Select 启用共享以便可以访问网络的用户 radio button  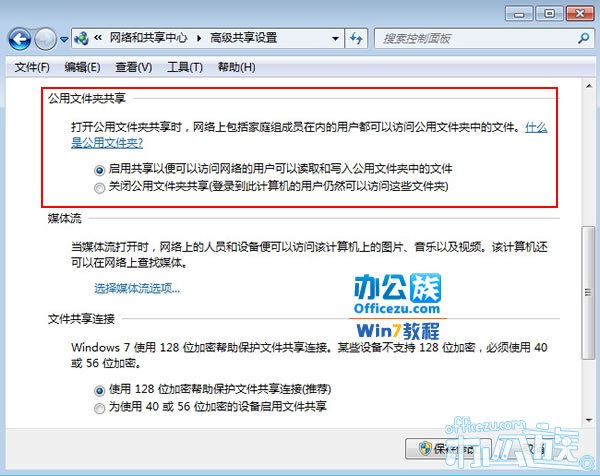point(99,170)
